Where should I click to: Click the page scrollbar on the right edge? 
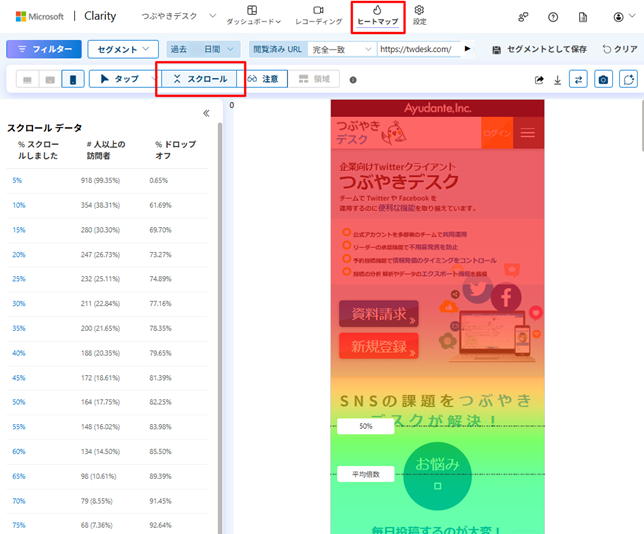(642, 127)
